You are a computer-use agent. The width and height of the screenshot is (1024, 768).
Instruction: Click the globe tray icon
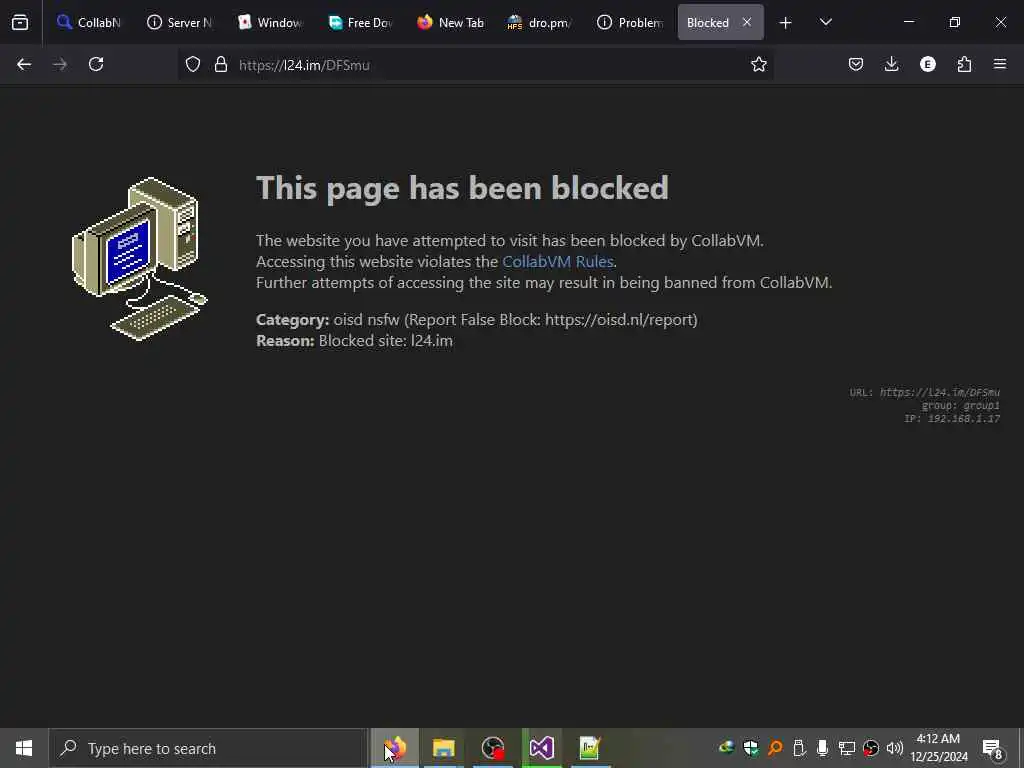pos(726,748)
